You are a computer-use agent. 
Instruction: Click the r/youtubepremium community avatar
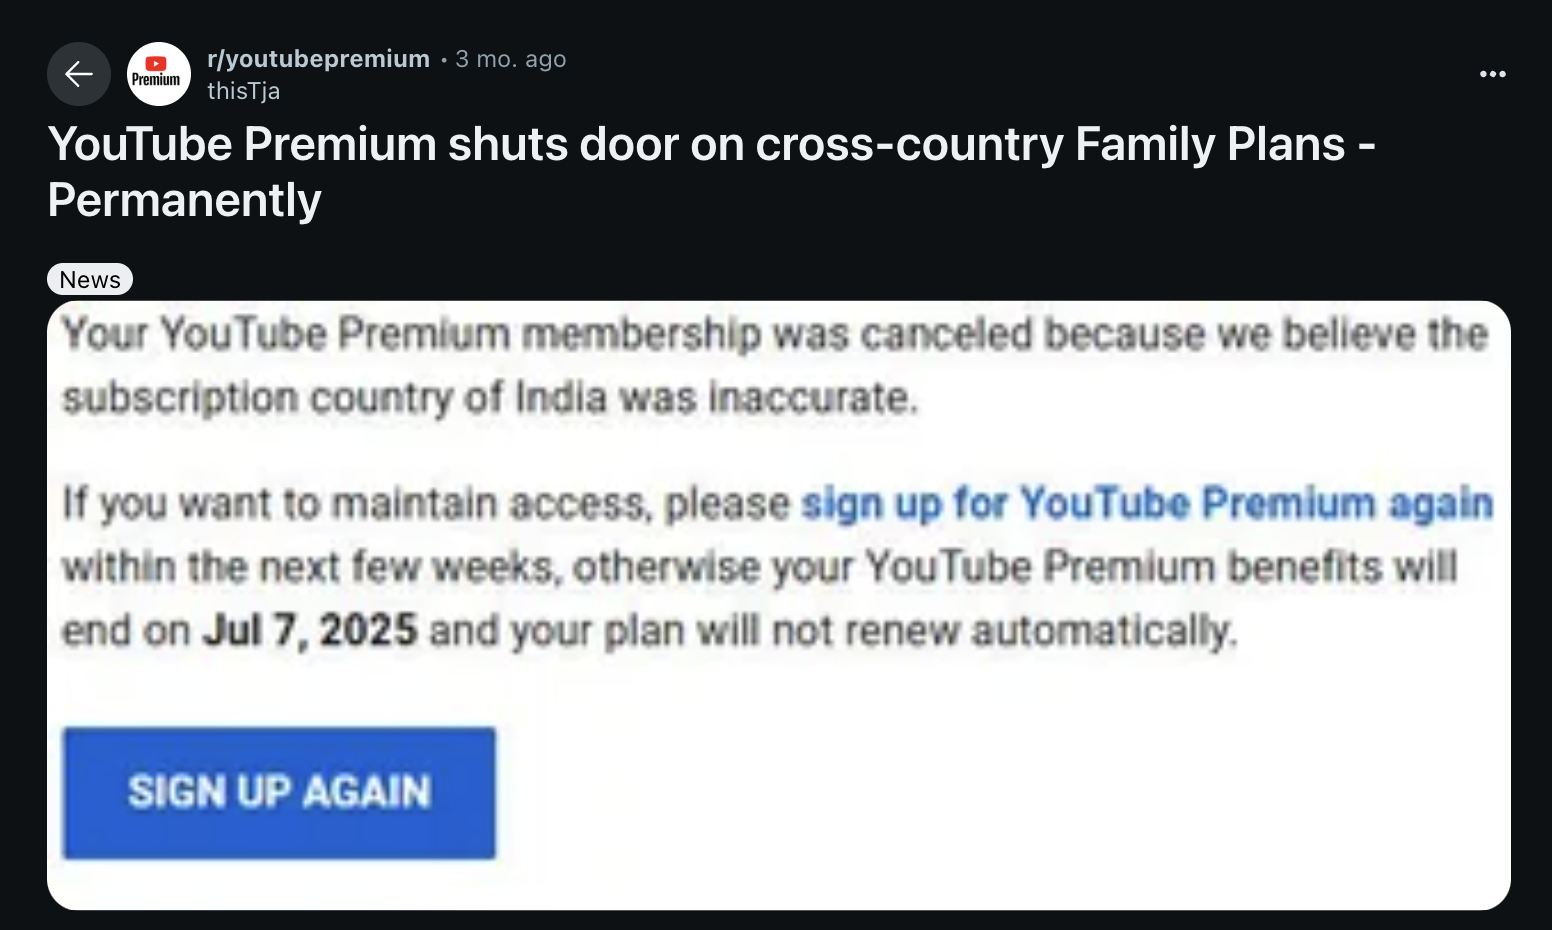tap(158, 74)
